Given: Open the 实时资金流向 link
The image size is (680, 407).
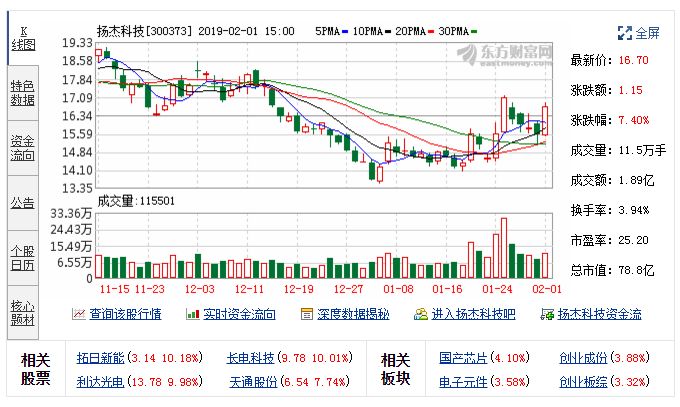Looking at the screenshot, I should (239, 314).
